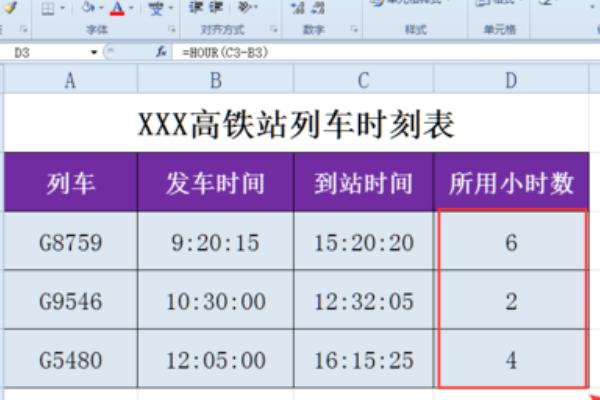Increase the cell indent
The width and height of the screenshot is (600, 400).
215,8
